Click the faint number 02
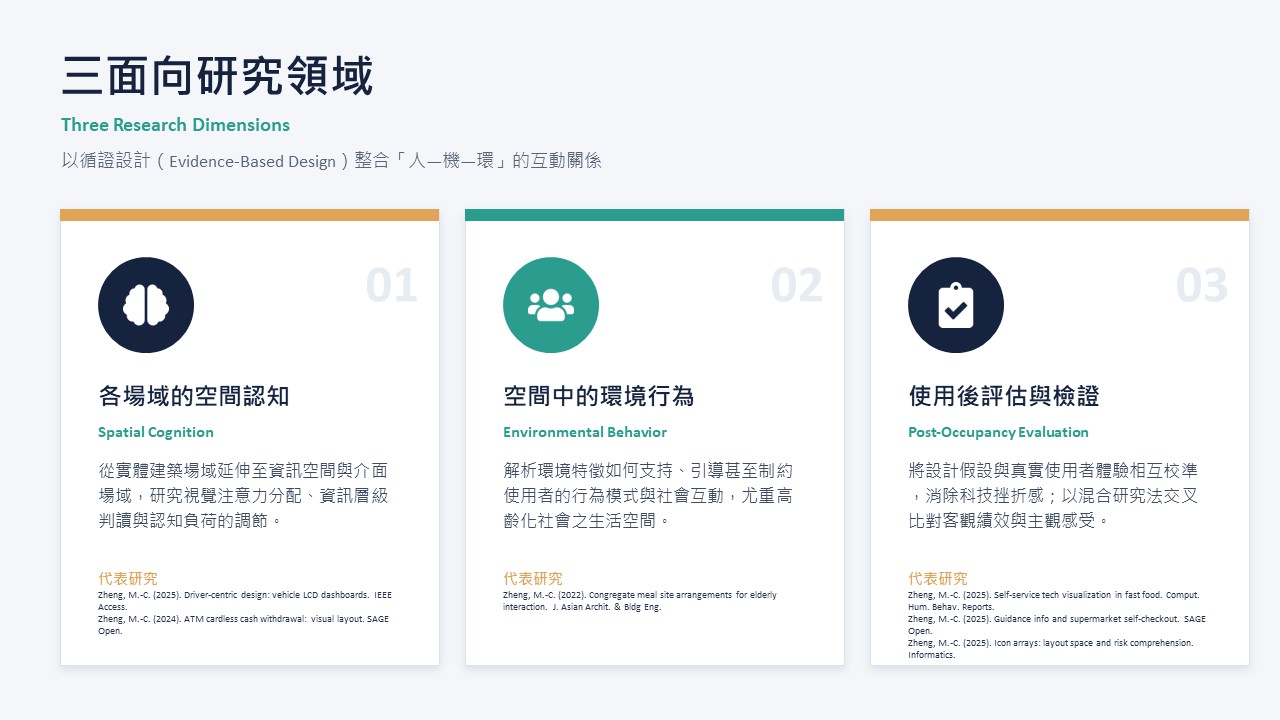Image resolution: width=1280 pixels, height=720 pixels. coord(797,286)
